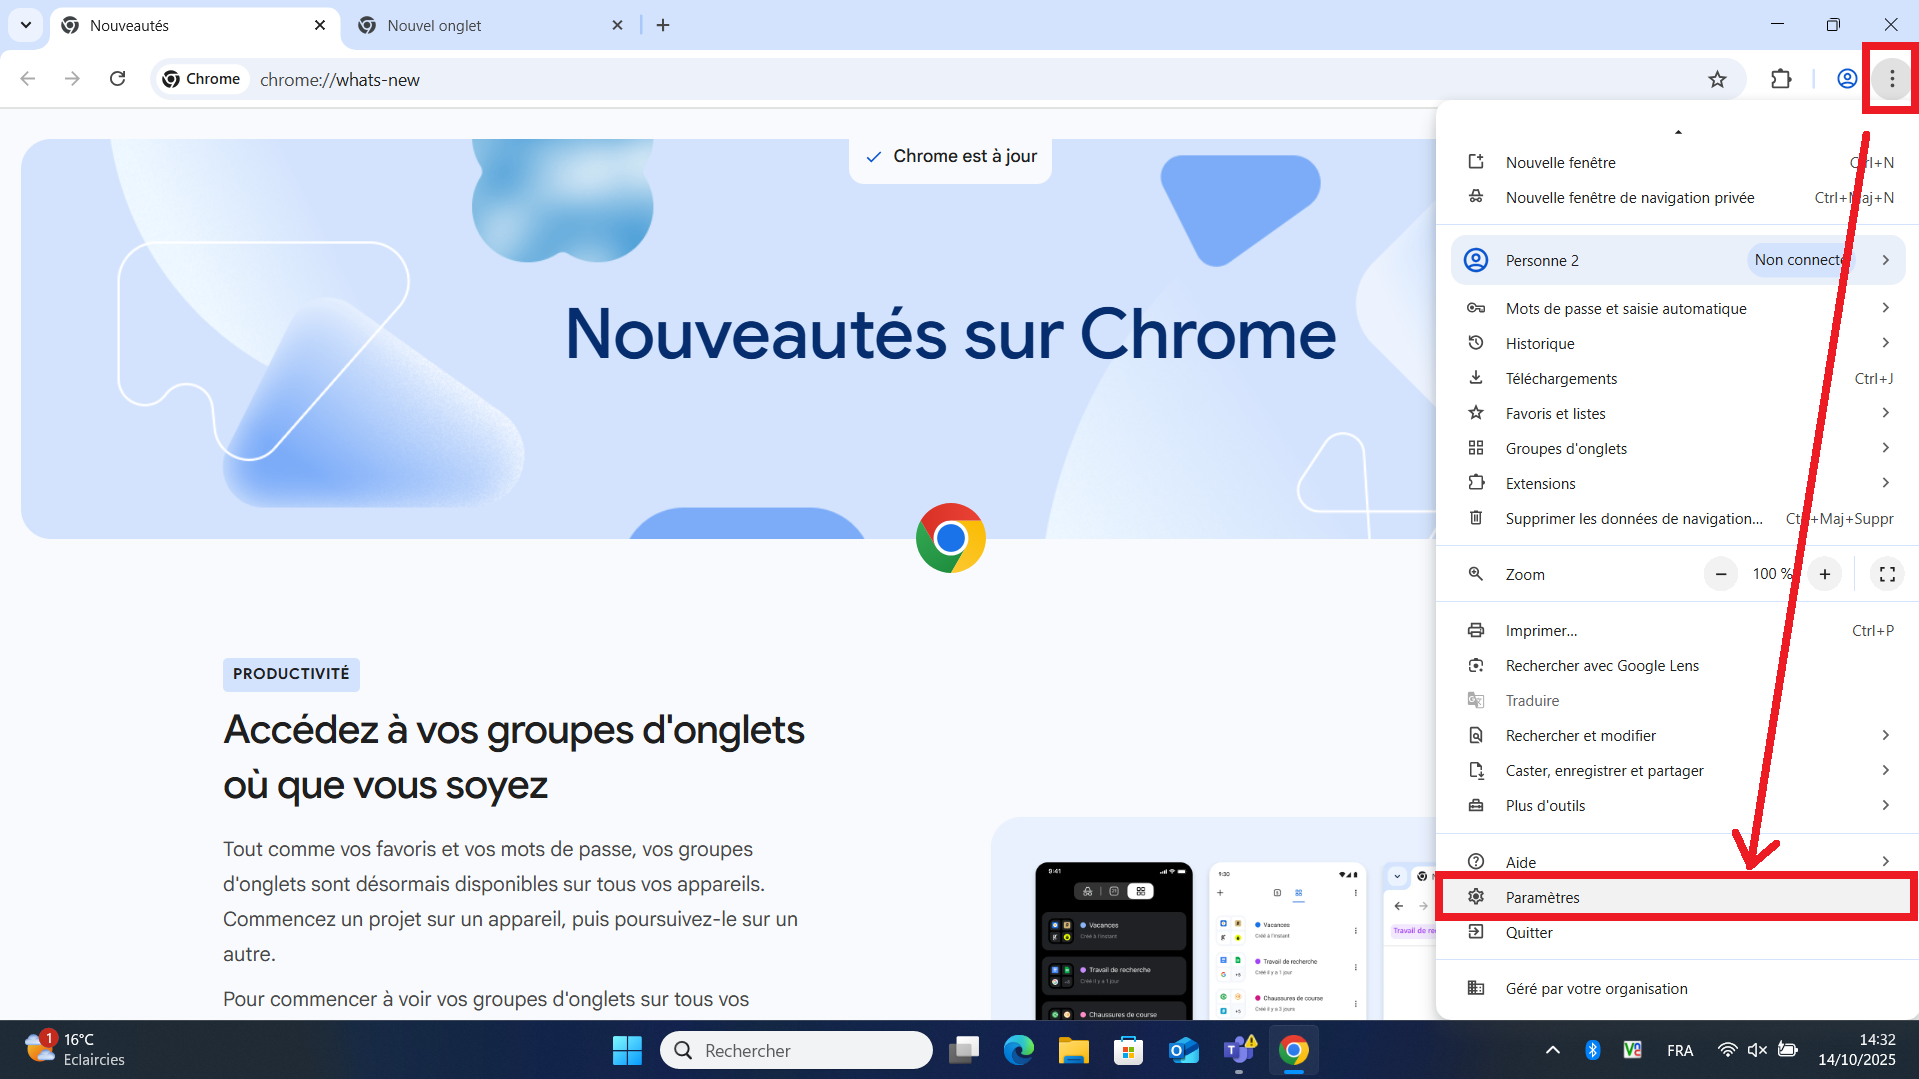Reload the current page
The image size is (1919, 1079).
tap(117, 79)
